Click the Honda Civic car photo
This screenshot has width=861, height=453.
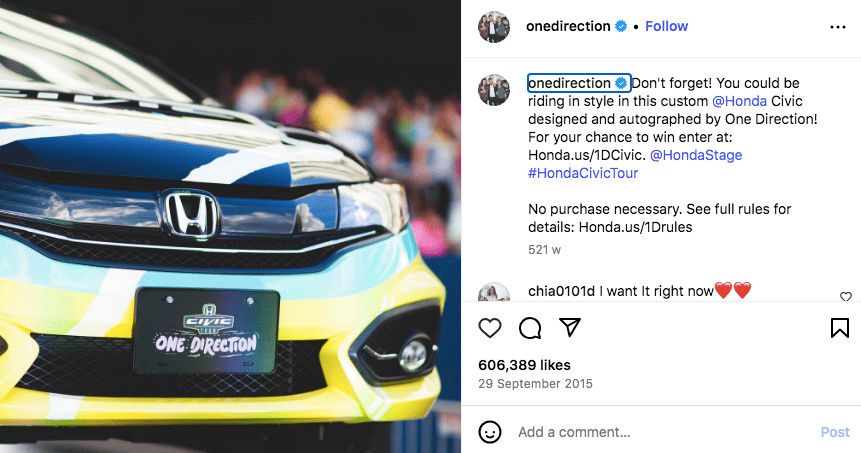[x=230, y=226]
